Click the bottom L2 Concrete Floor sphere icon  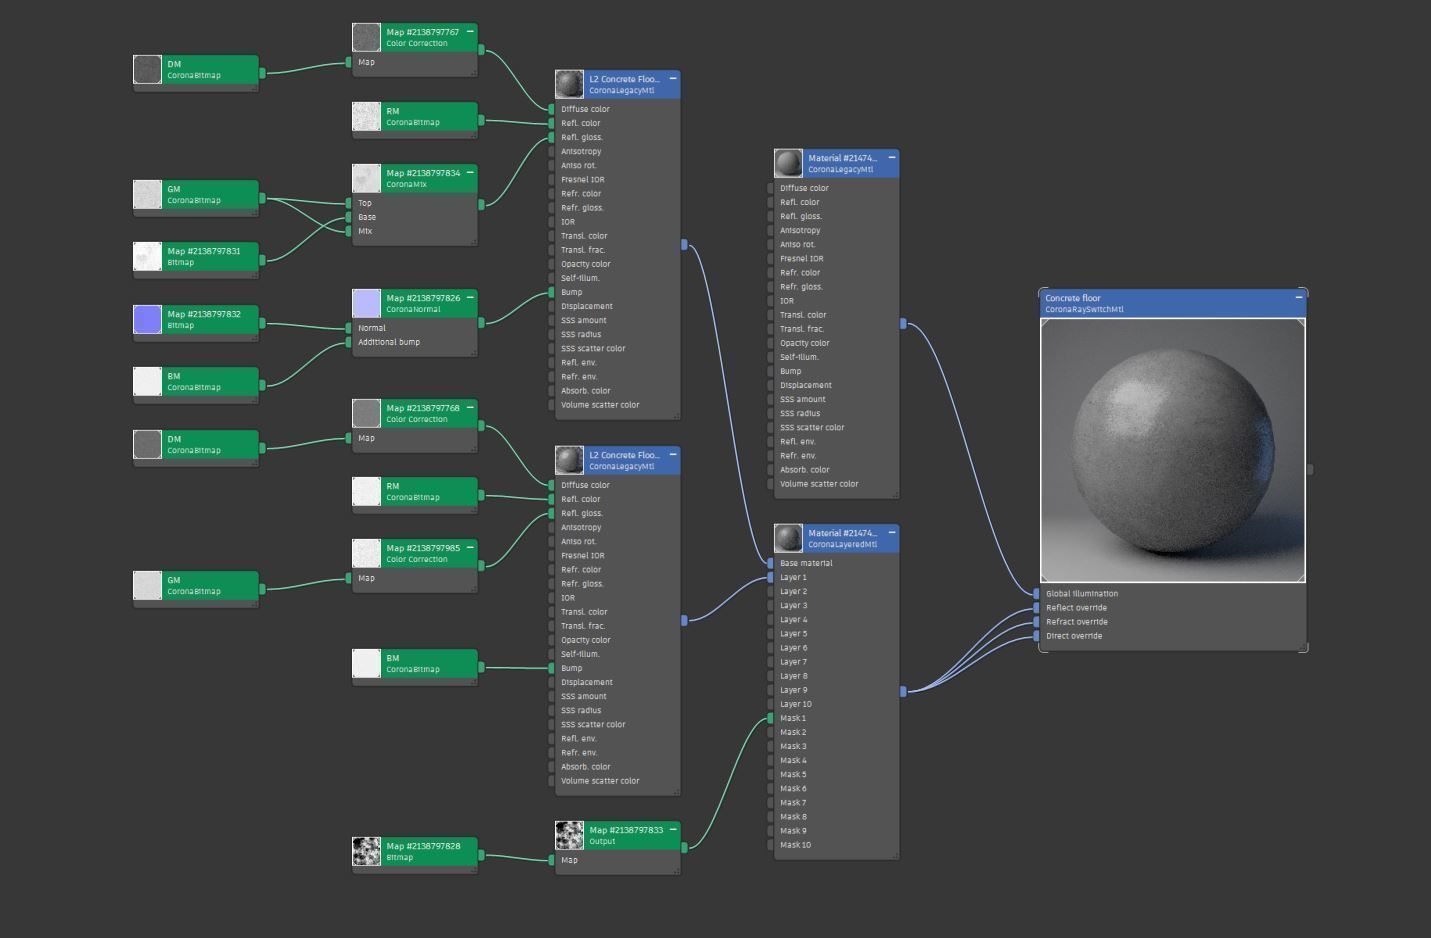pos(570,460)
